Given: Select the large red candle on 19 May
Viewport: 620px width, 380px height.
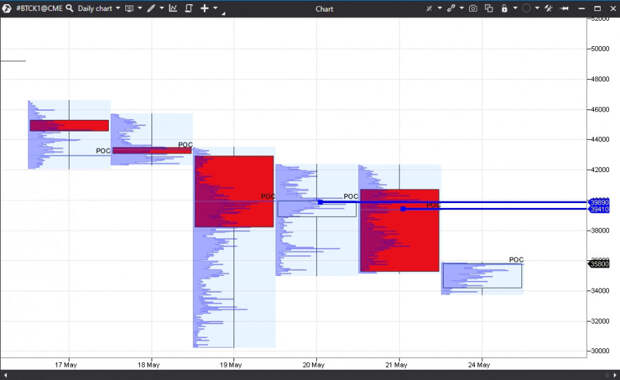Looking at the screenshot, I should [234, 191].
